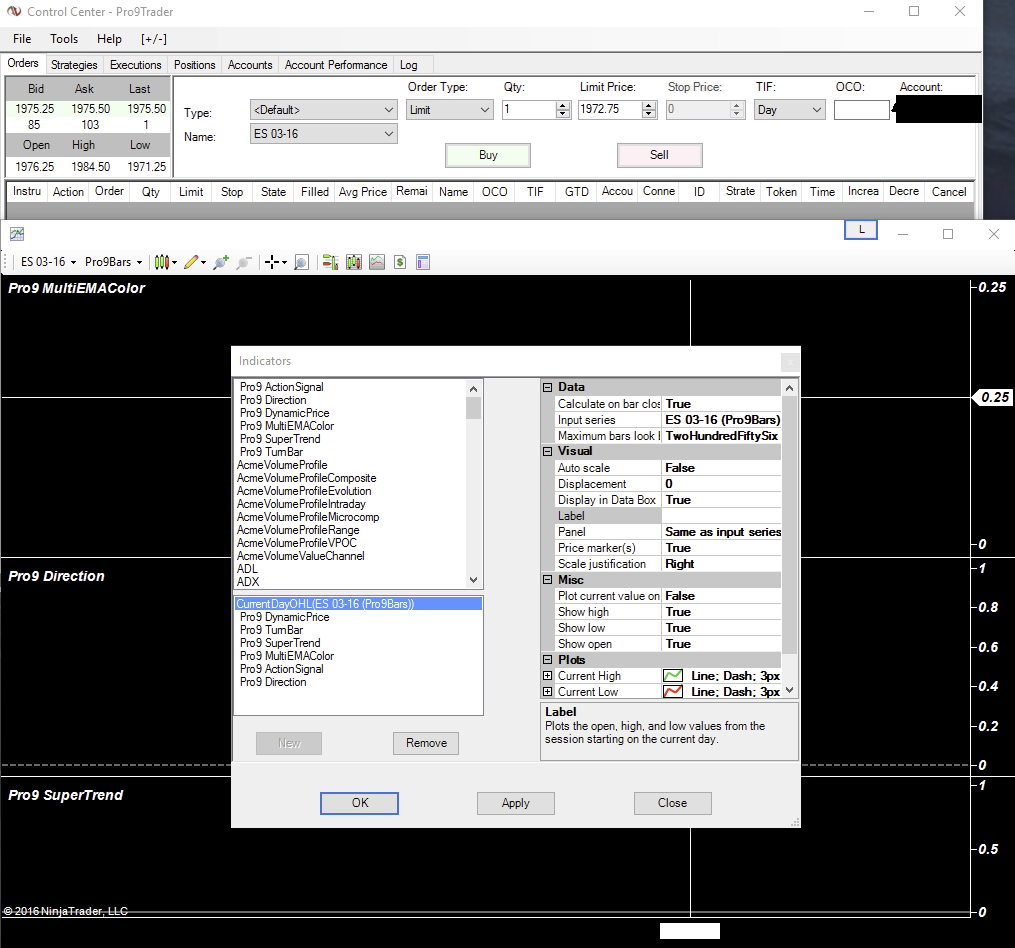Open the File menu
The height and width of the screenshot is (948, 1015).
(x=22, y=39)
